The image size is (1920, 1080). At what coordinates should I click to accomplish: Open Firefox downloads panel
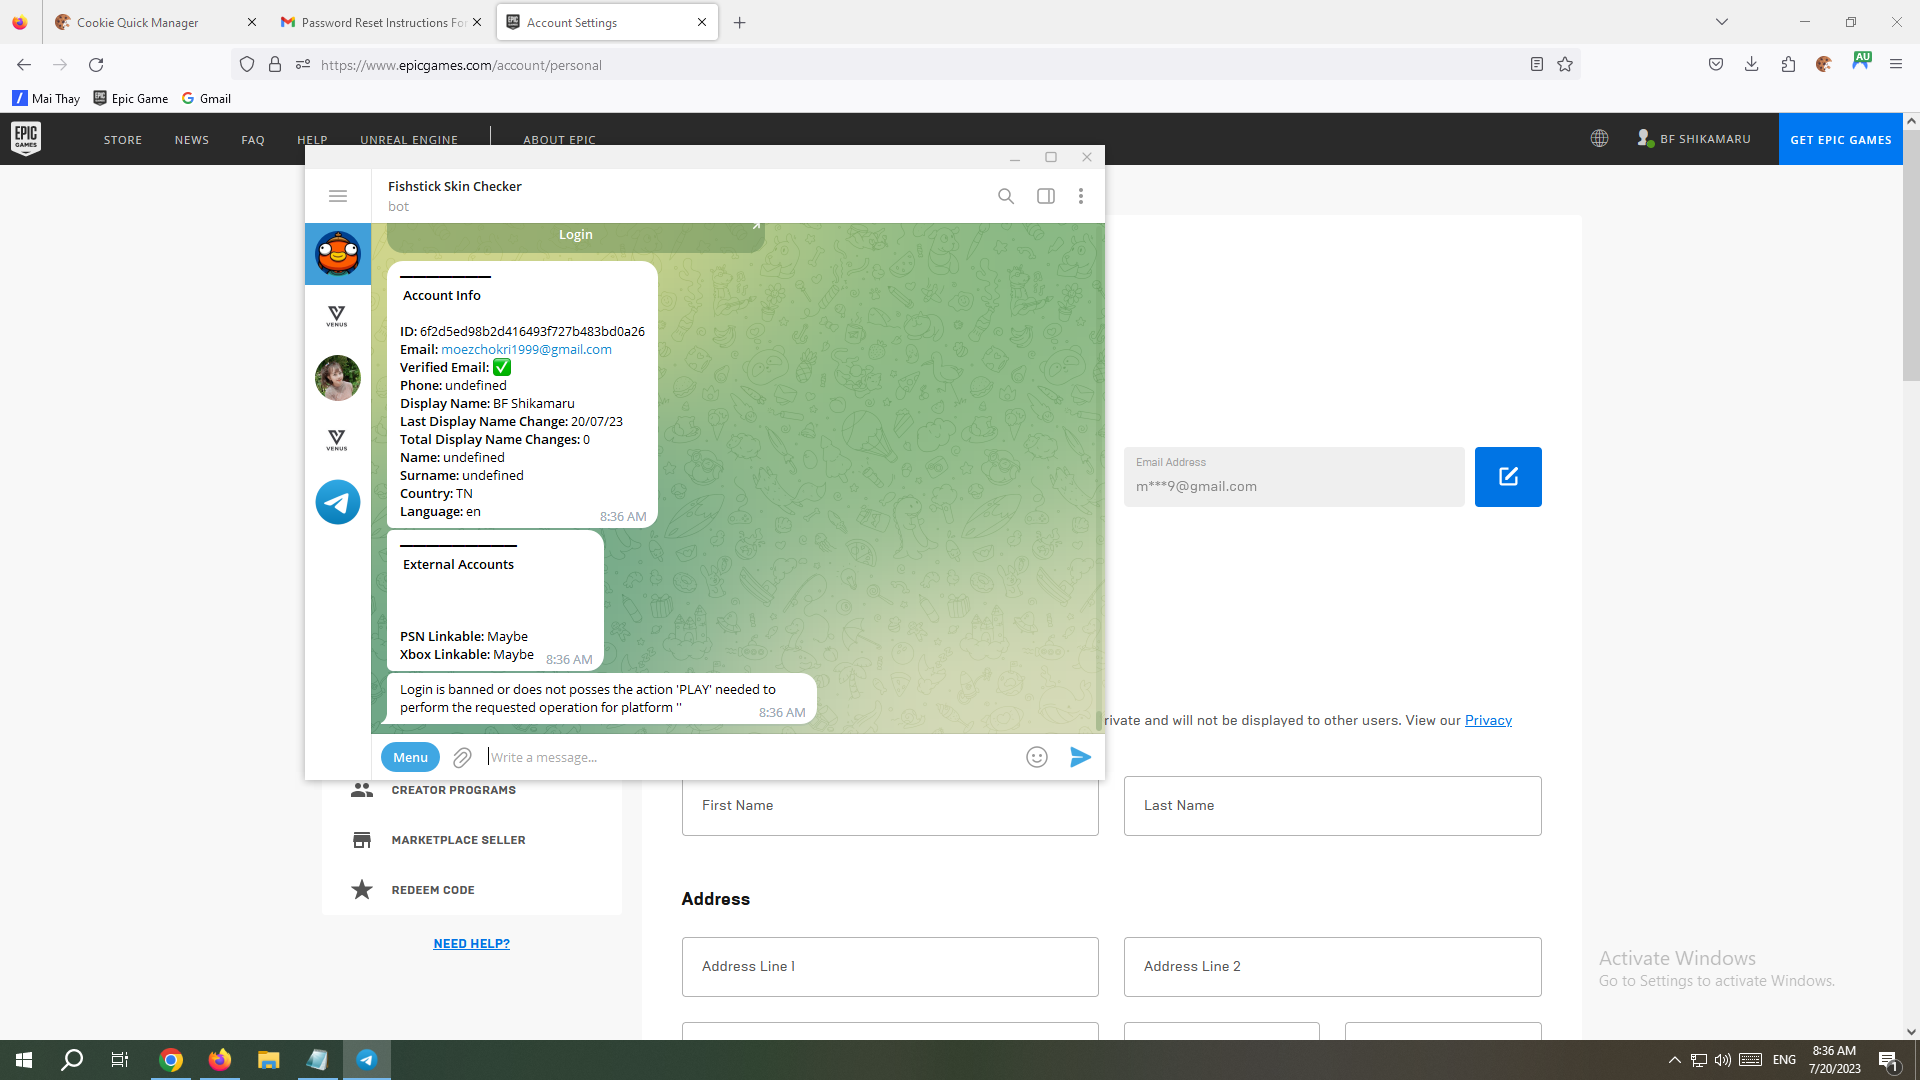coord(1752,65)
